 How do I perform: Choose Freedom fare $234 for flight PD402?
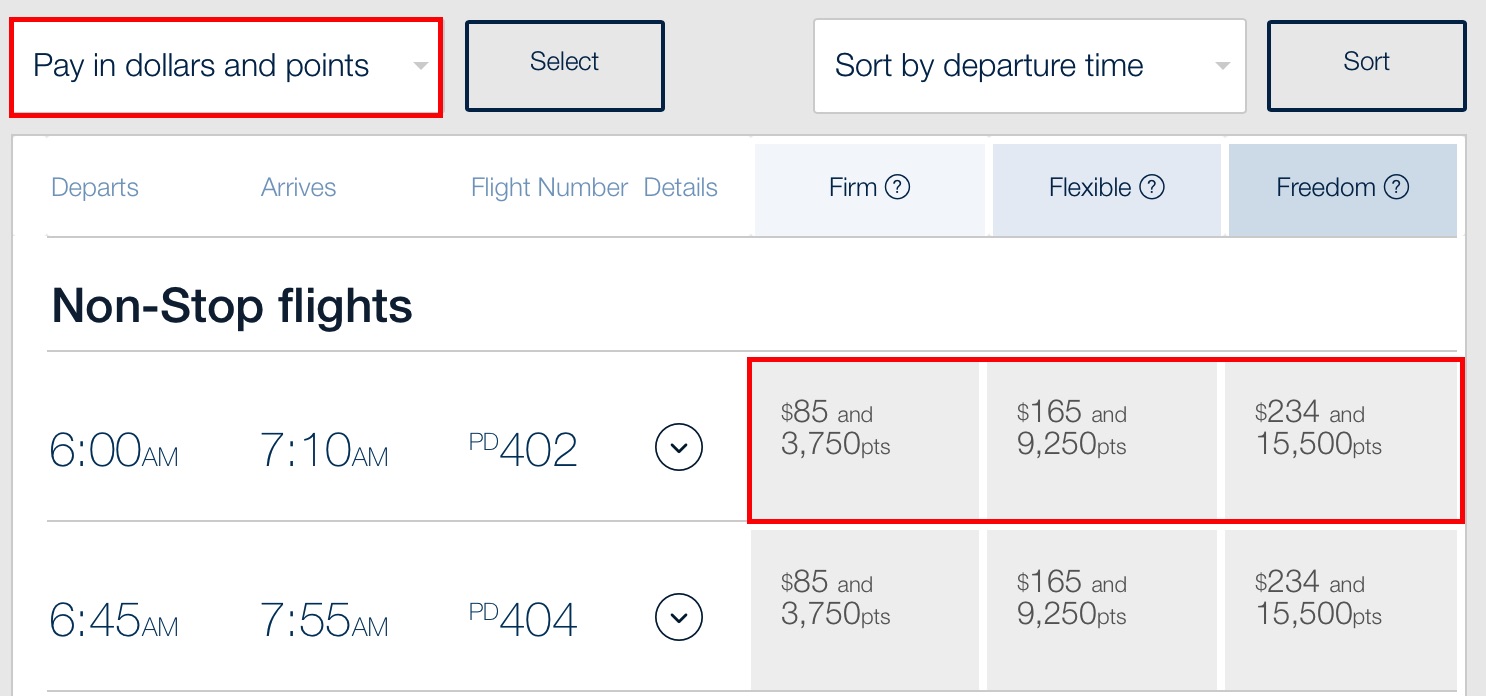pos(1340,440)
